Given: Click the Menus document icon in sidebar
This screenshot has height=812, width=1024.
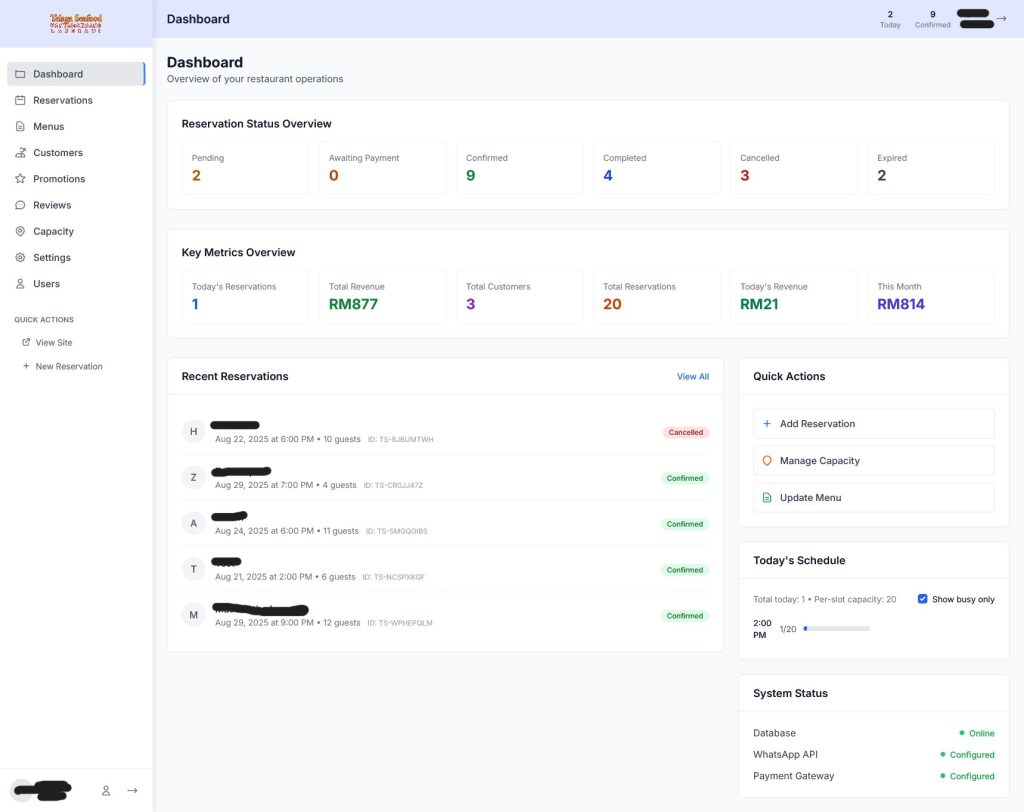Looking at the screenshot, I should point(21,127).
